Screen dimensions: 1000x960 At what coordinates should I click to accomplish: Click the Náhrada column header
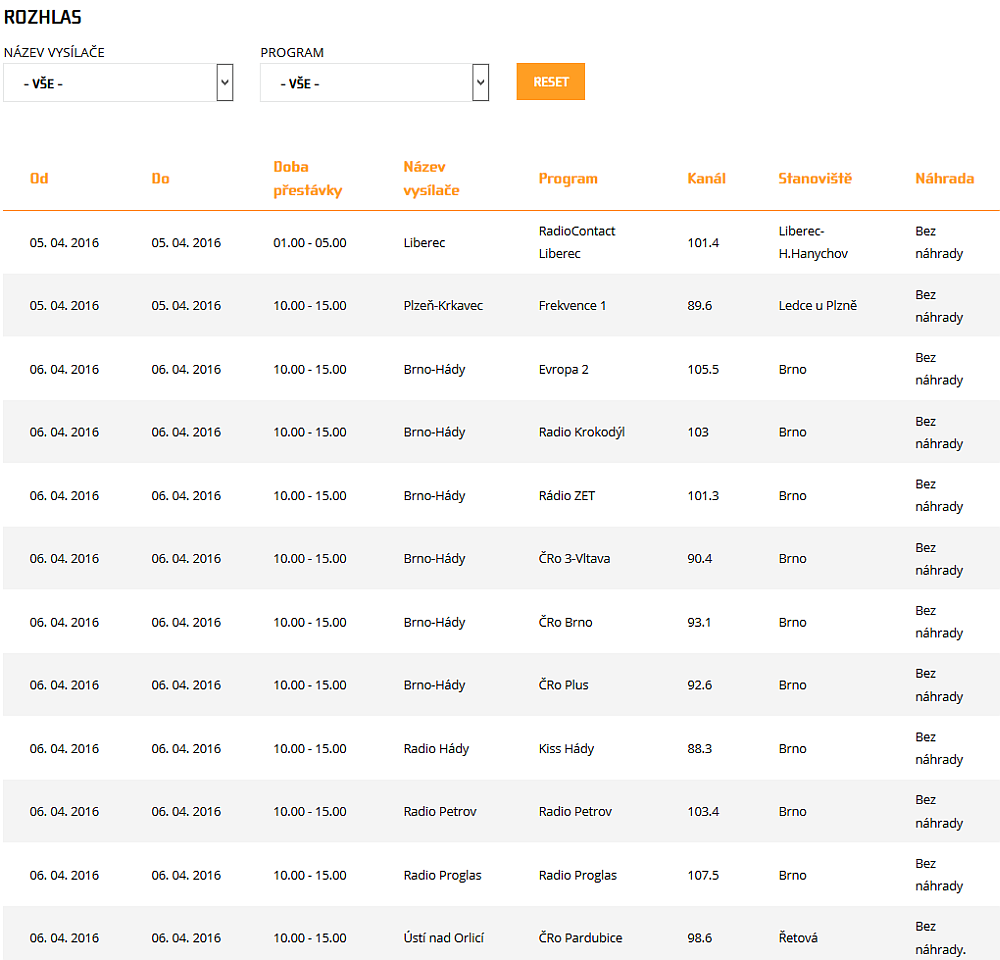944,179
